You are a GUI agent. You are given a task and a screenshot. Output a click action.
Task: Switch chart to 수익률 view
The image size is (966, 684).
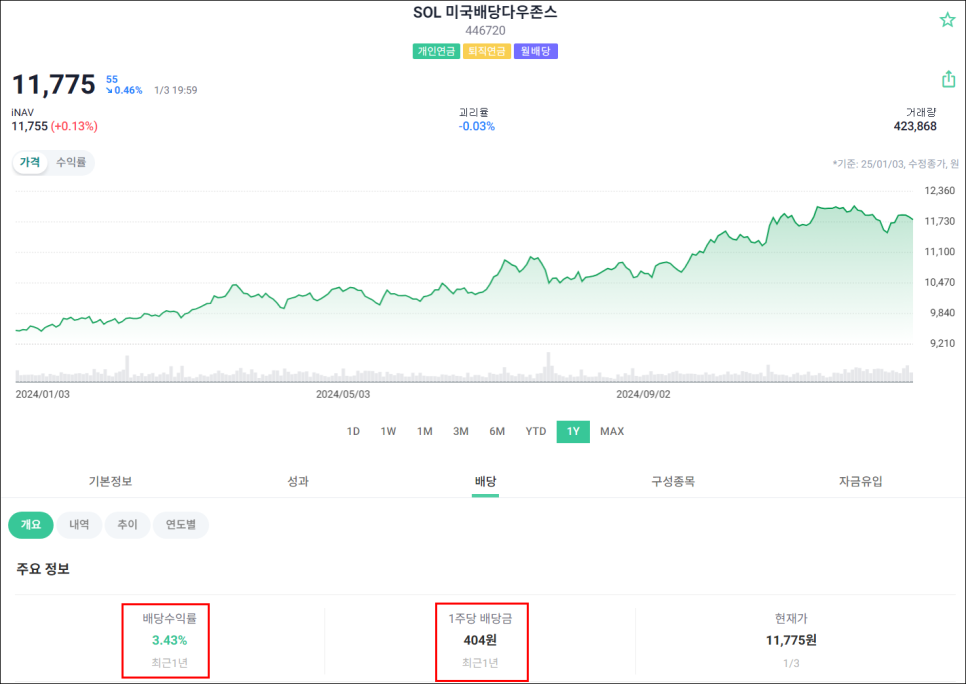tap(71, 162)
